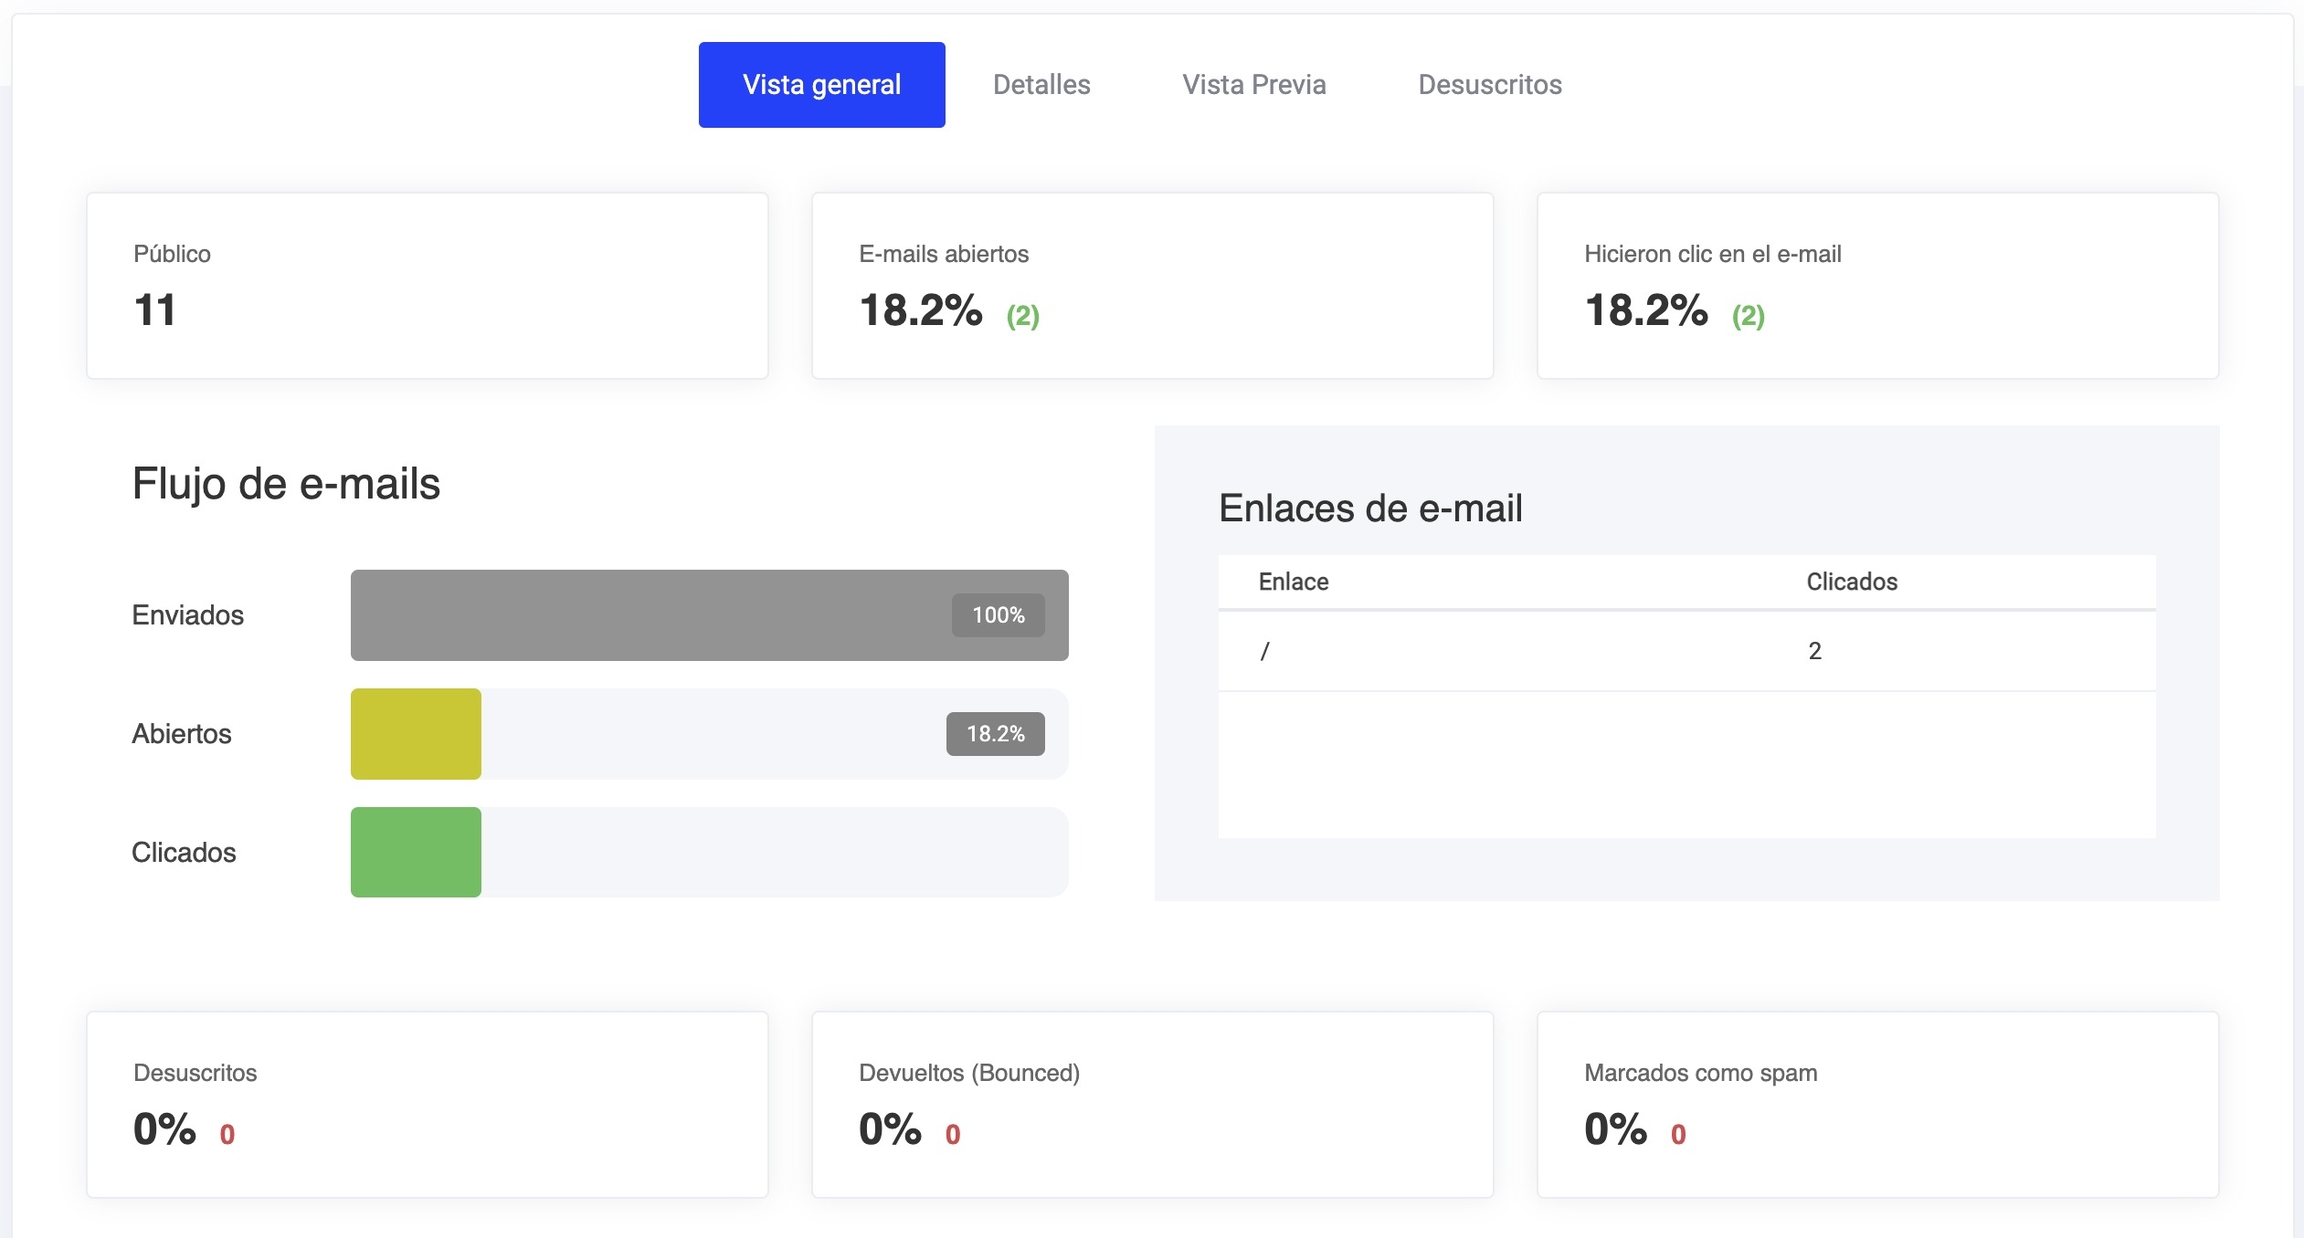Click the gray Enviados progress bar
The width and height of the screenshot is (2304, 1238).
[650, 615]
